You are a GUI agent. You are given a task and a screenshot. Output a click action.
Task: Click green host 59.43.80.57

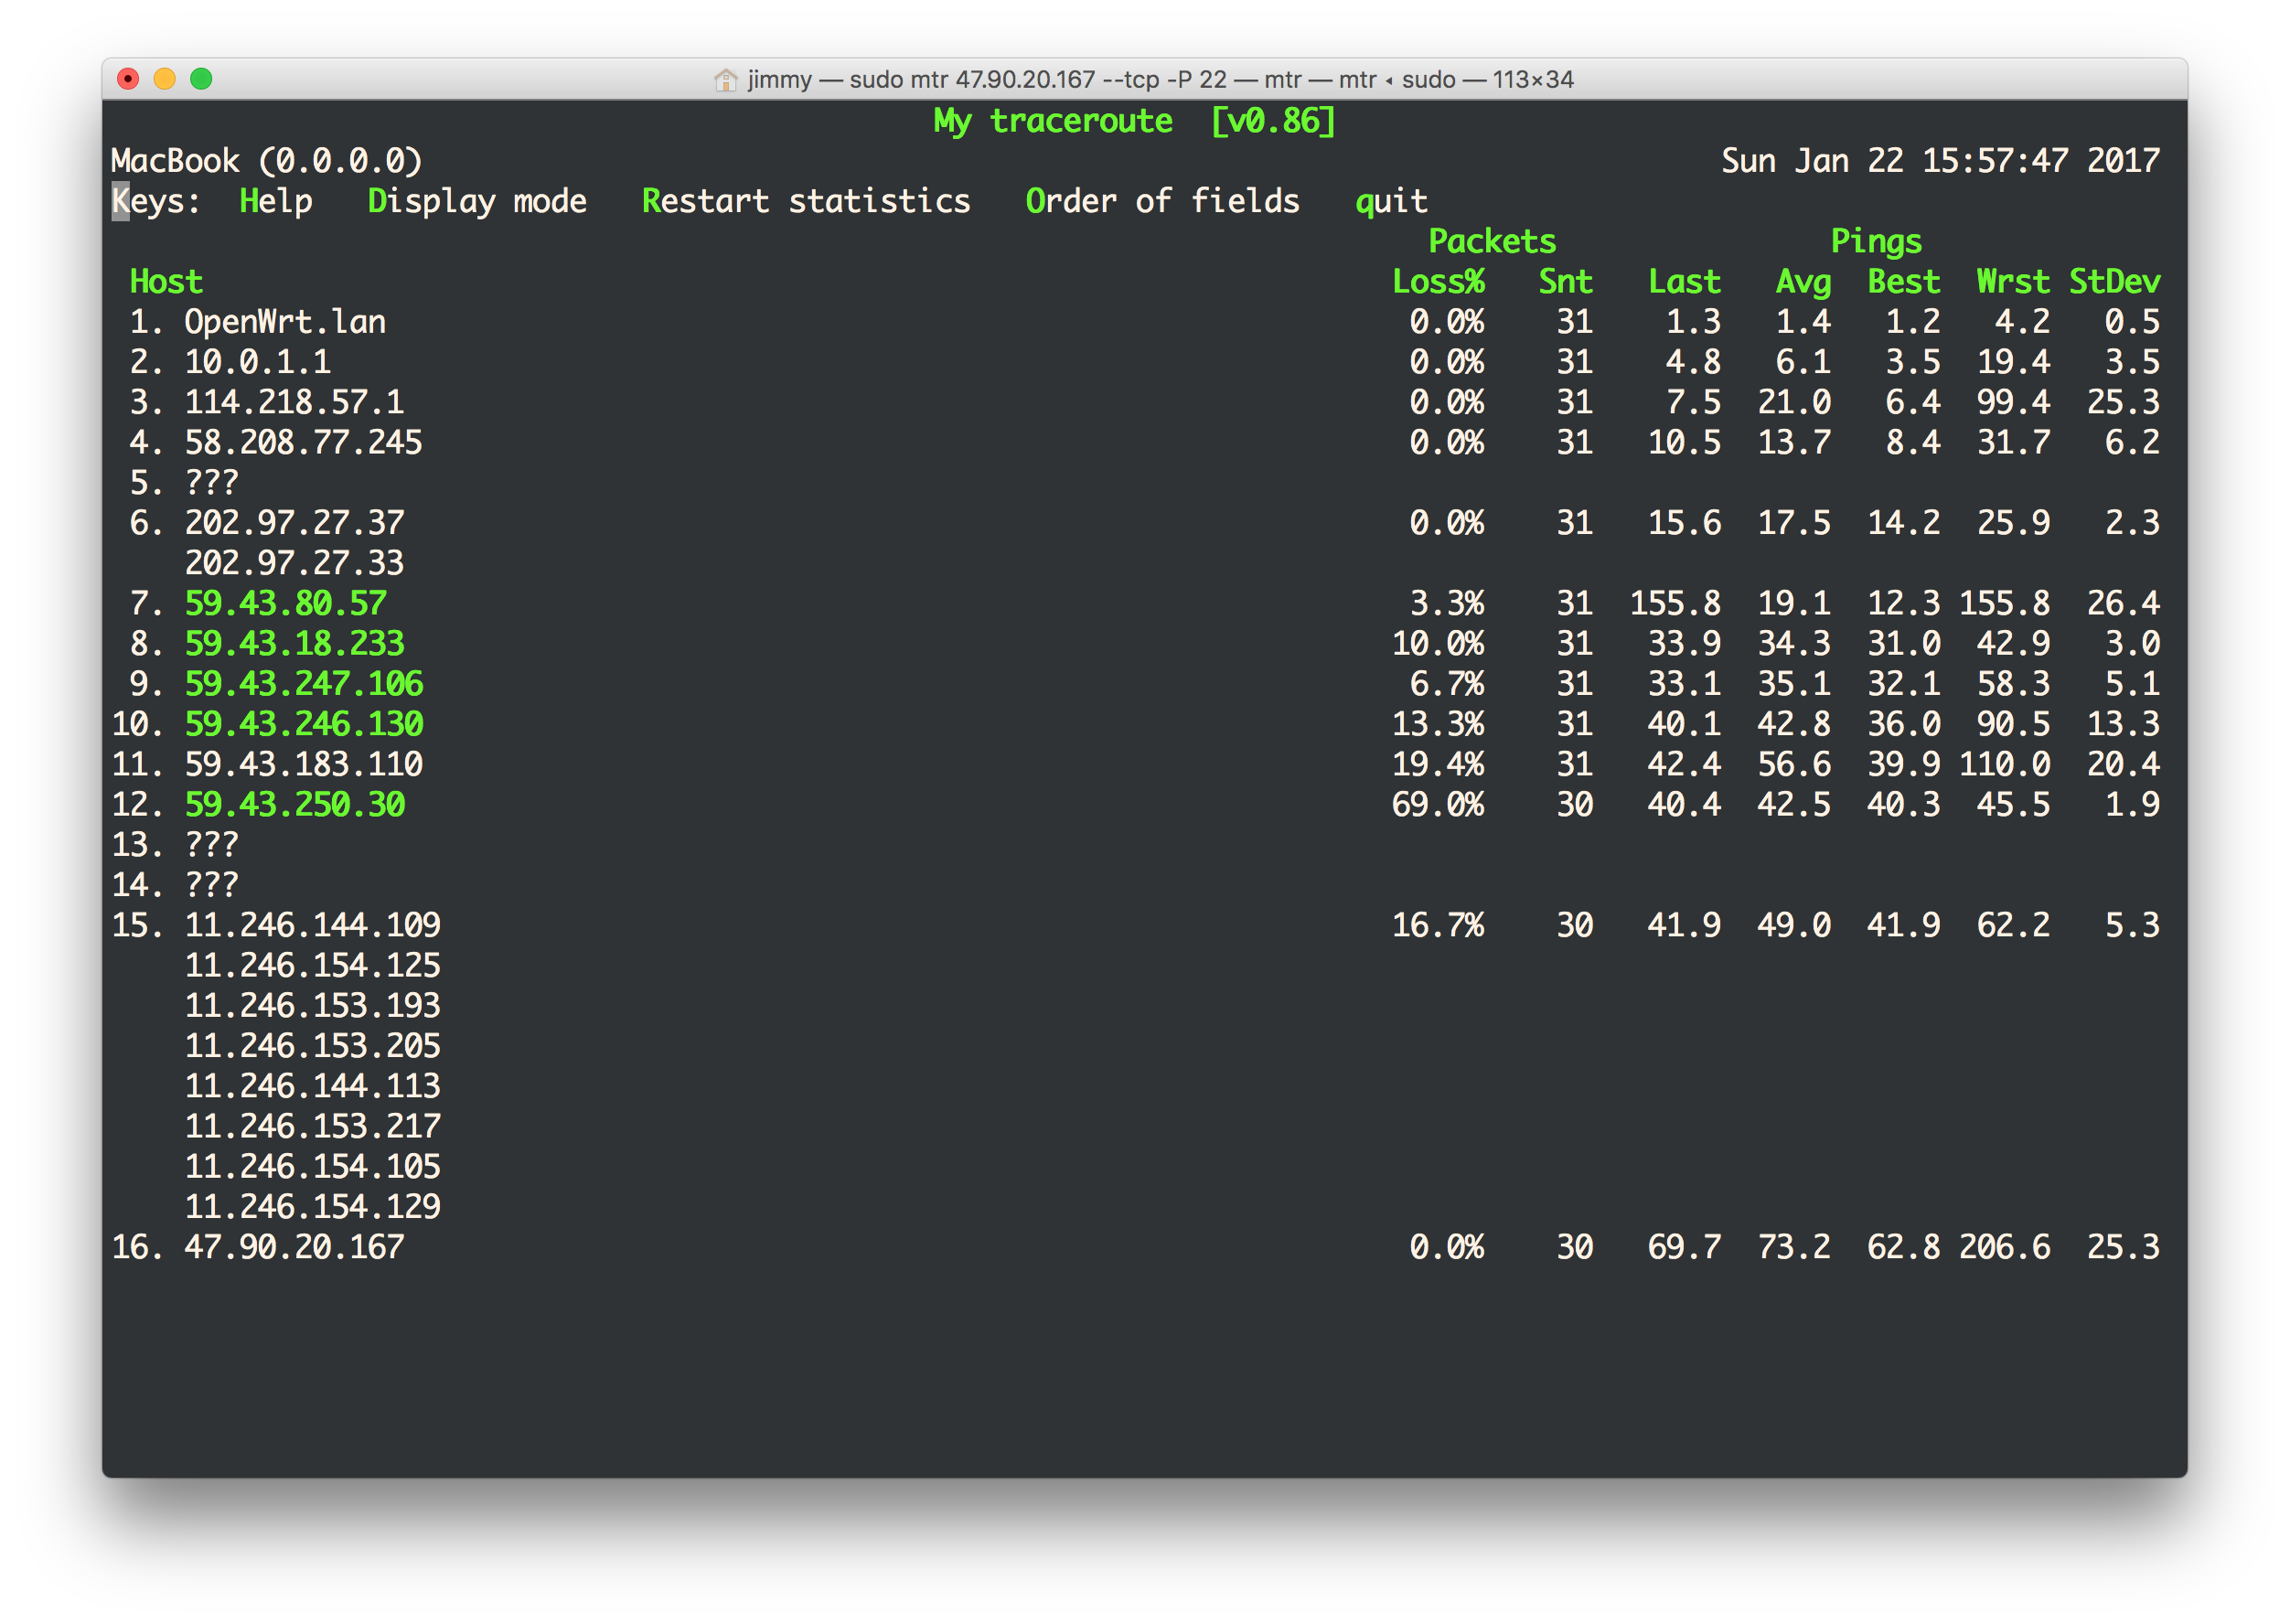tap(285, 603)
